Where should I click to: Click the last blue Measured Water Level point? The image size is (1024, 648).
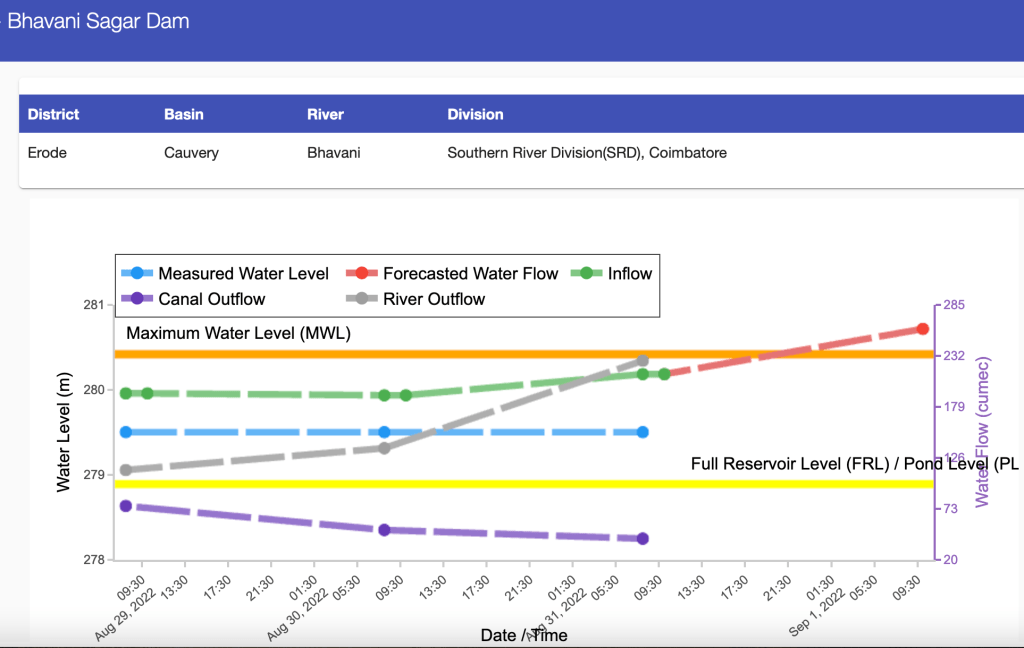click(643, 432)
